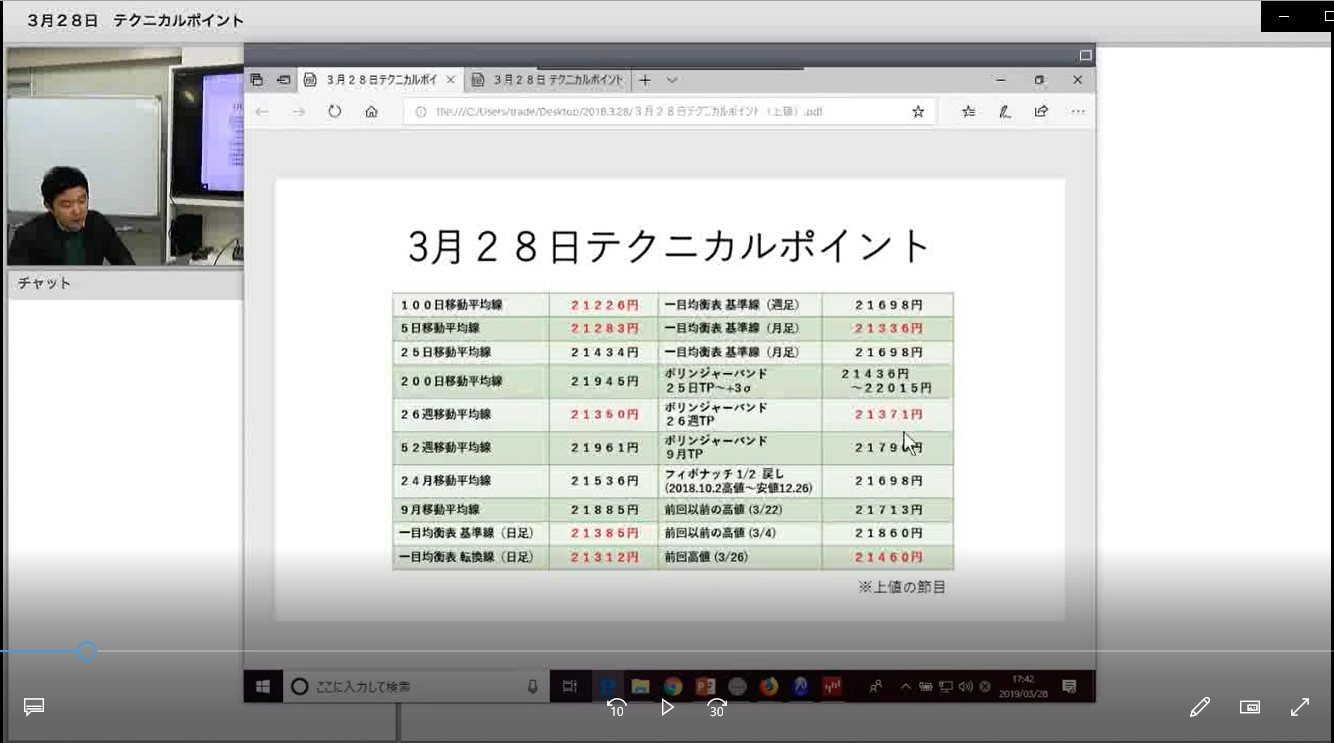
Task: Click the browser home icon
Action: pyautogui.click(x=371, y=111)
